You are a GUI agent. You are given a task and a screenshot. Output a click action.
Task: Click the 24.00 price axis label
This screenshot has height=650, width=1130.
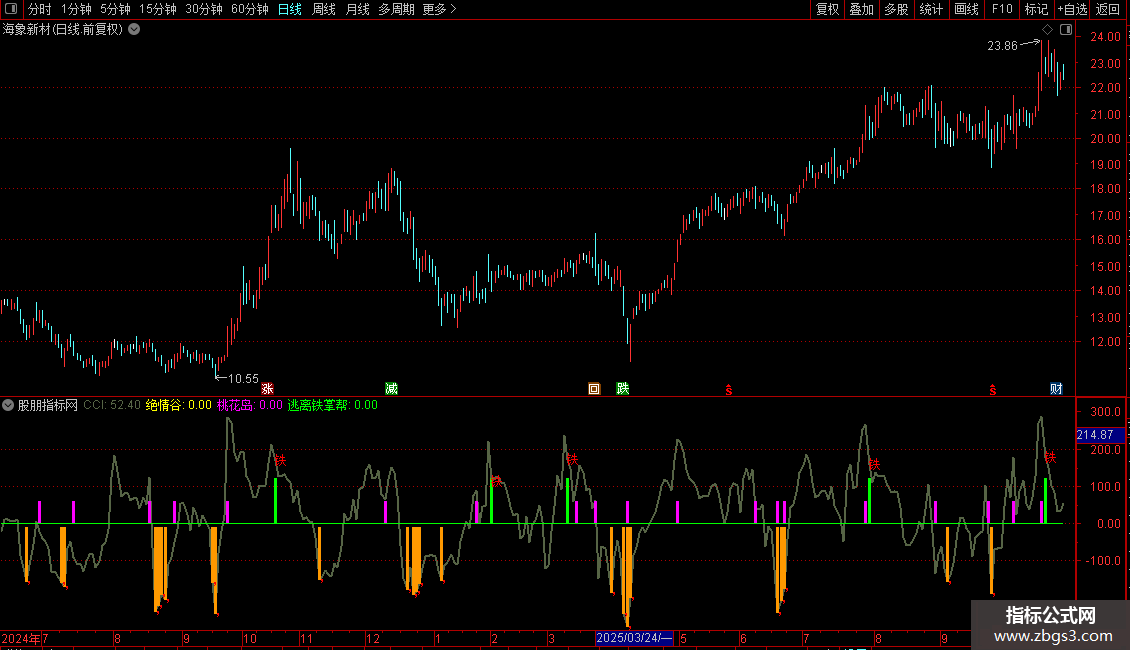[1105, 37]
